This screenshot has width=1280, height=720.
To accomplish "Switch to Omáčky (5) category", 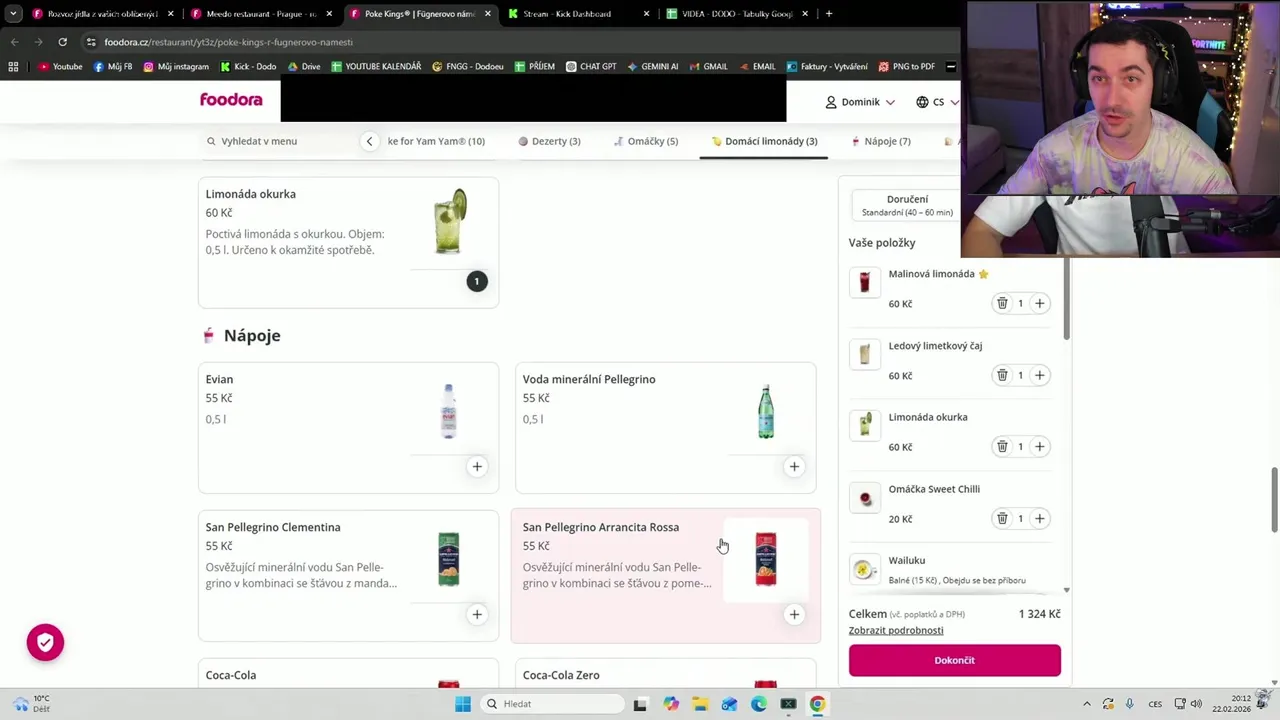I will click(646, 141).
